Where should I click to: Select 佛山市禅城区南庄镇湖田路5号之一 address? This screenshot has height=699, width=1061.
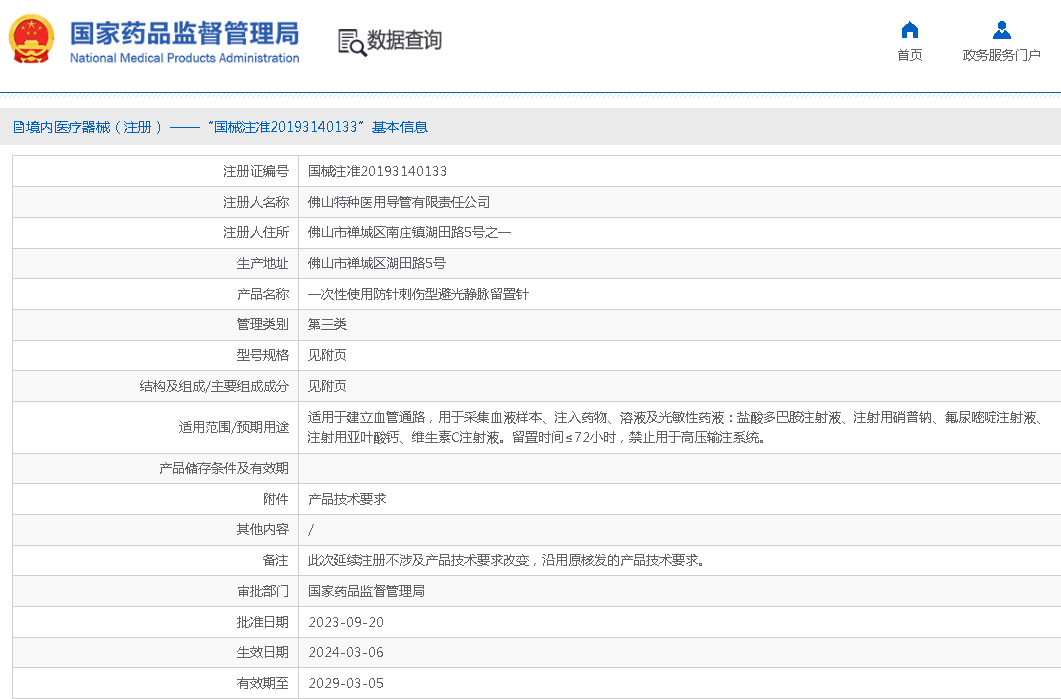[x=409, y=233]
